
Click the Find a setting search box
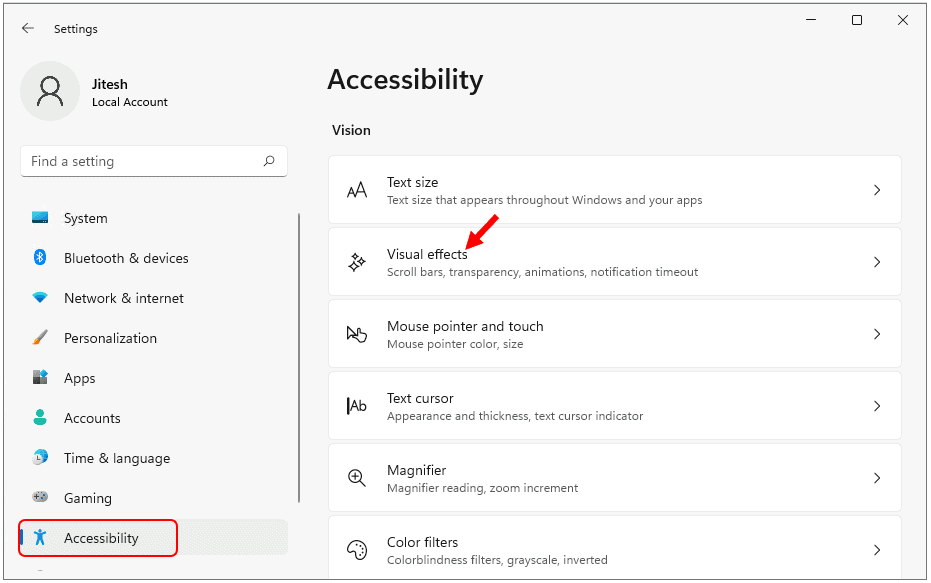tap(154, 161)
